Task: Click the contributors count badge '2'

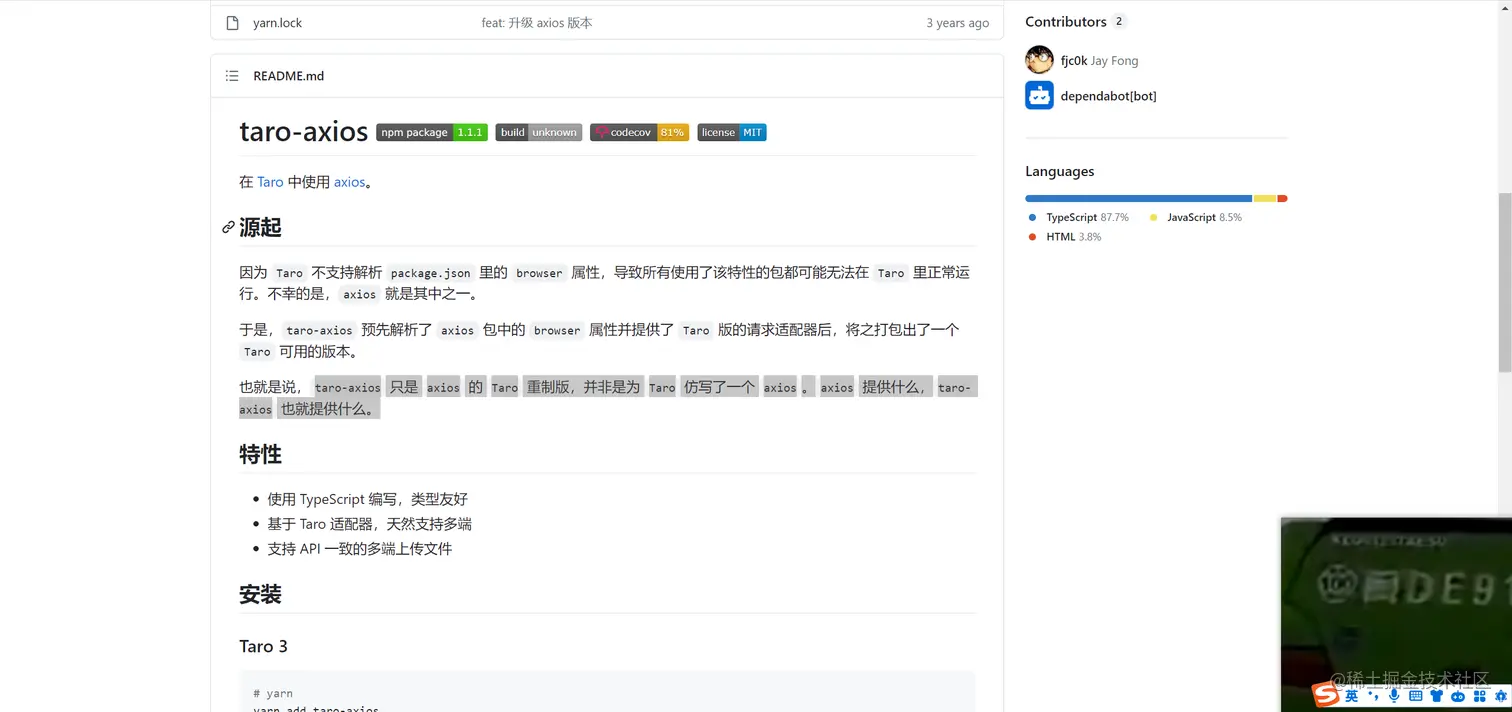Action: tap(1119, 21)
